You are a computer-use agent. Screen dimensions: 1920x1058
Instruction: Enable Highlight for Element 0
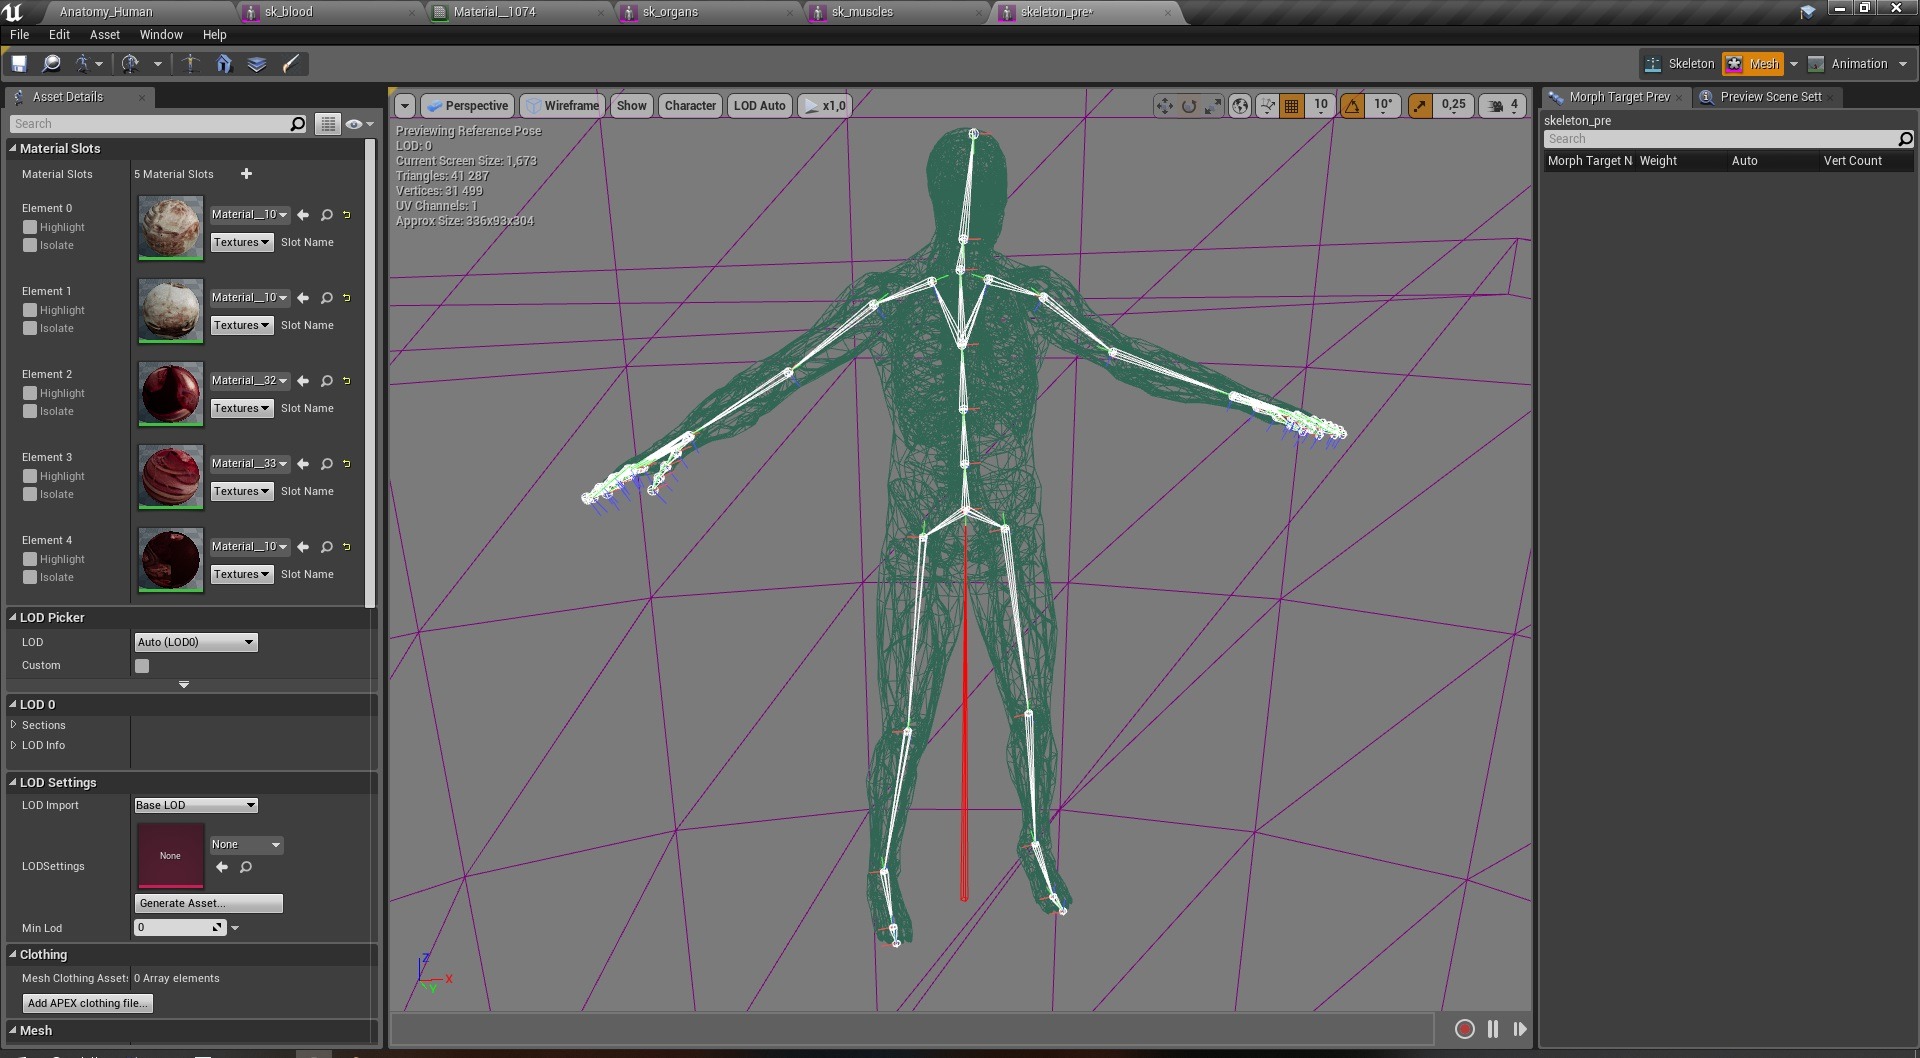[x=30, y=227]
